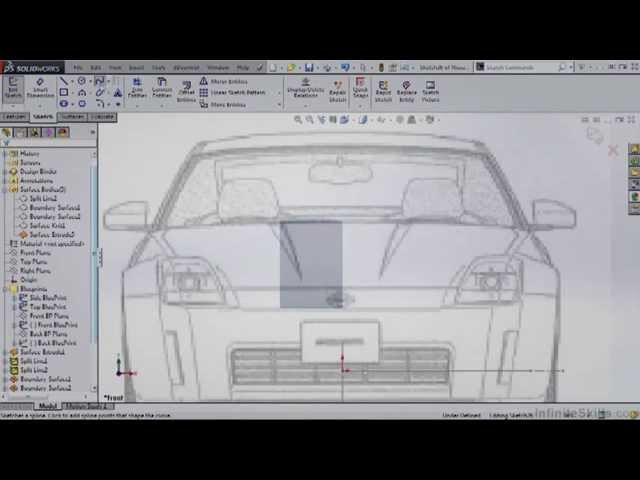Select the Sketch Fillet tool
640x480 pixels.
[100, 104]
